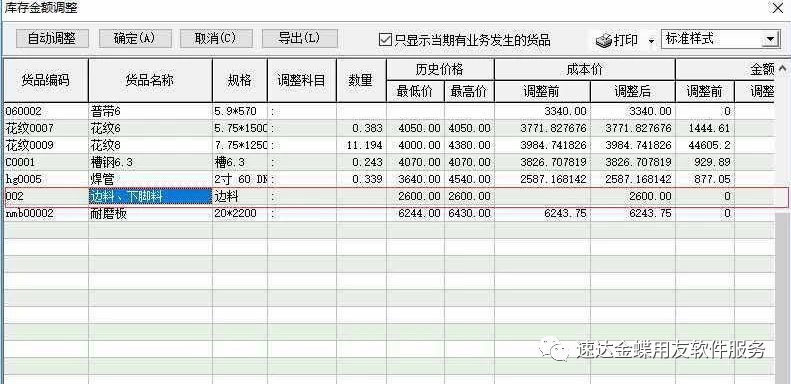Click the product name 耐磨板
The width and height of the screenshot is (791, 384).
(108, 213)
